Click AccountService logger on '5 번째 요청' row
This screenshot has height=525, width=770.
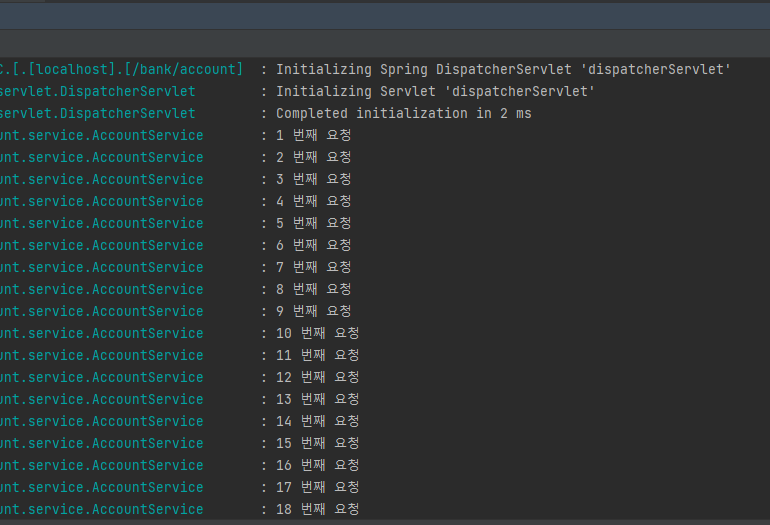click(102, 223)
